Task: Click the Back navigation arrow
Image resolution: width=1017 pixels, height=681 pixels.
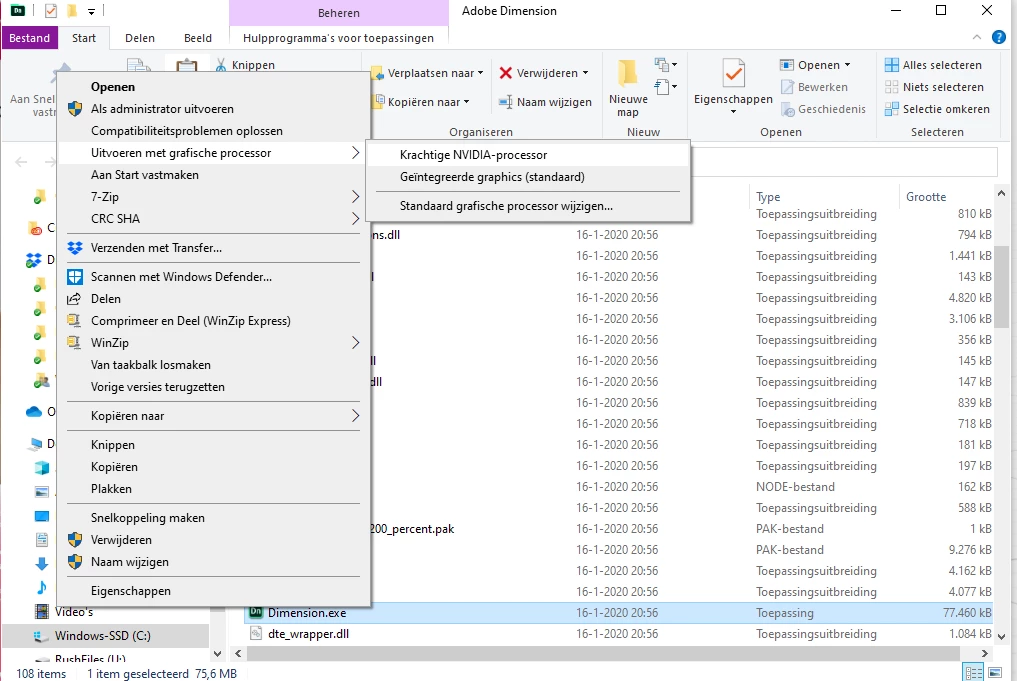Action: 21,161
